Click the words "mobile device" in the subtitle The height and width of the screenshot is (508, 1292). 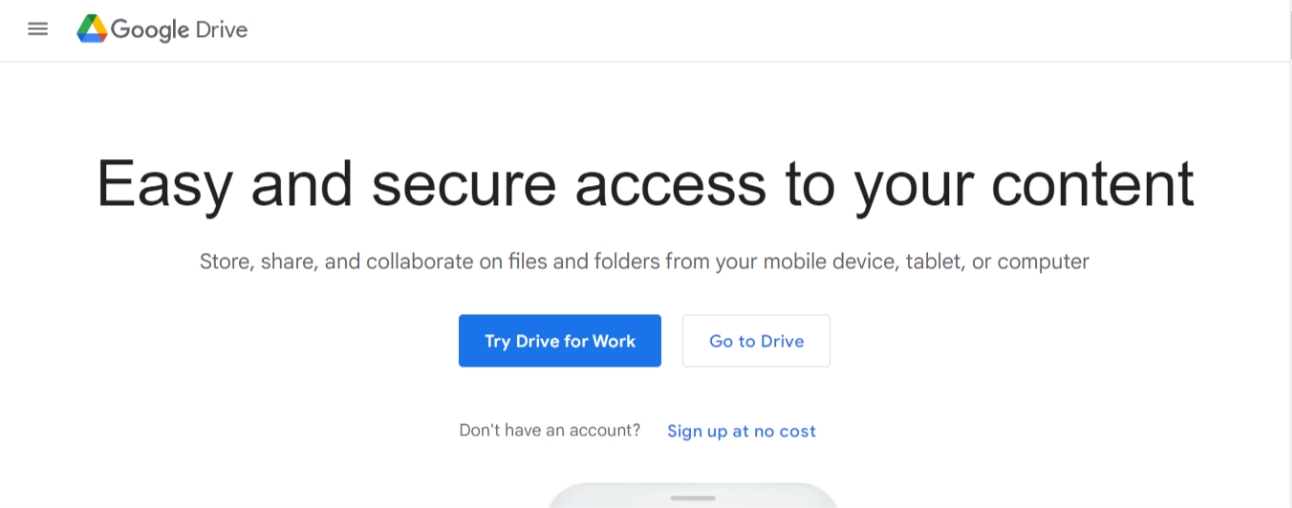click(830, 262)
